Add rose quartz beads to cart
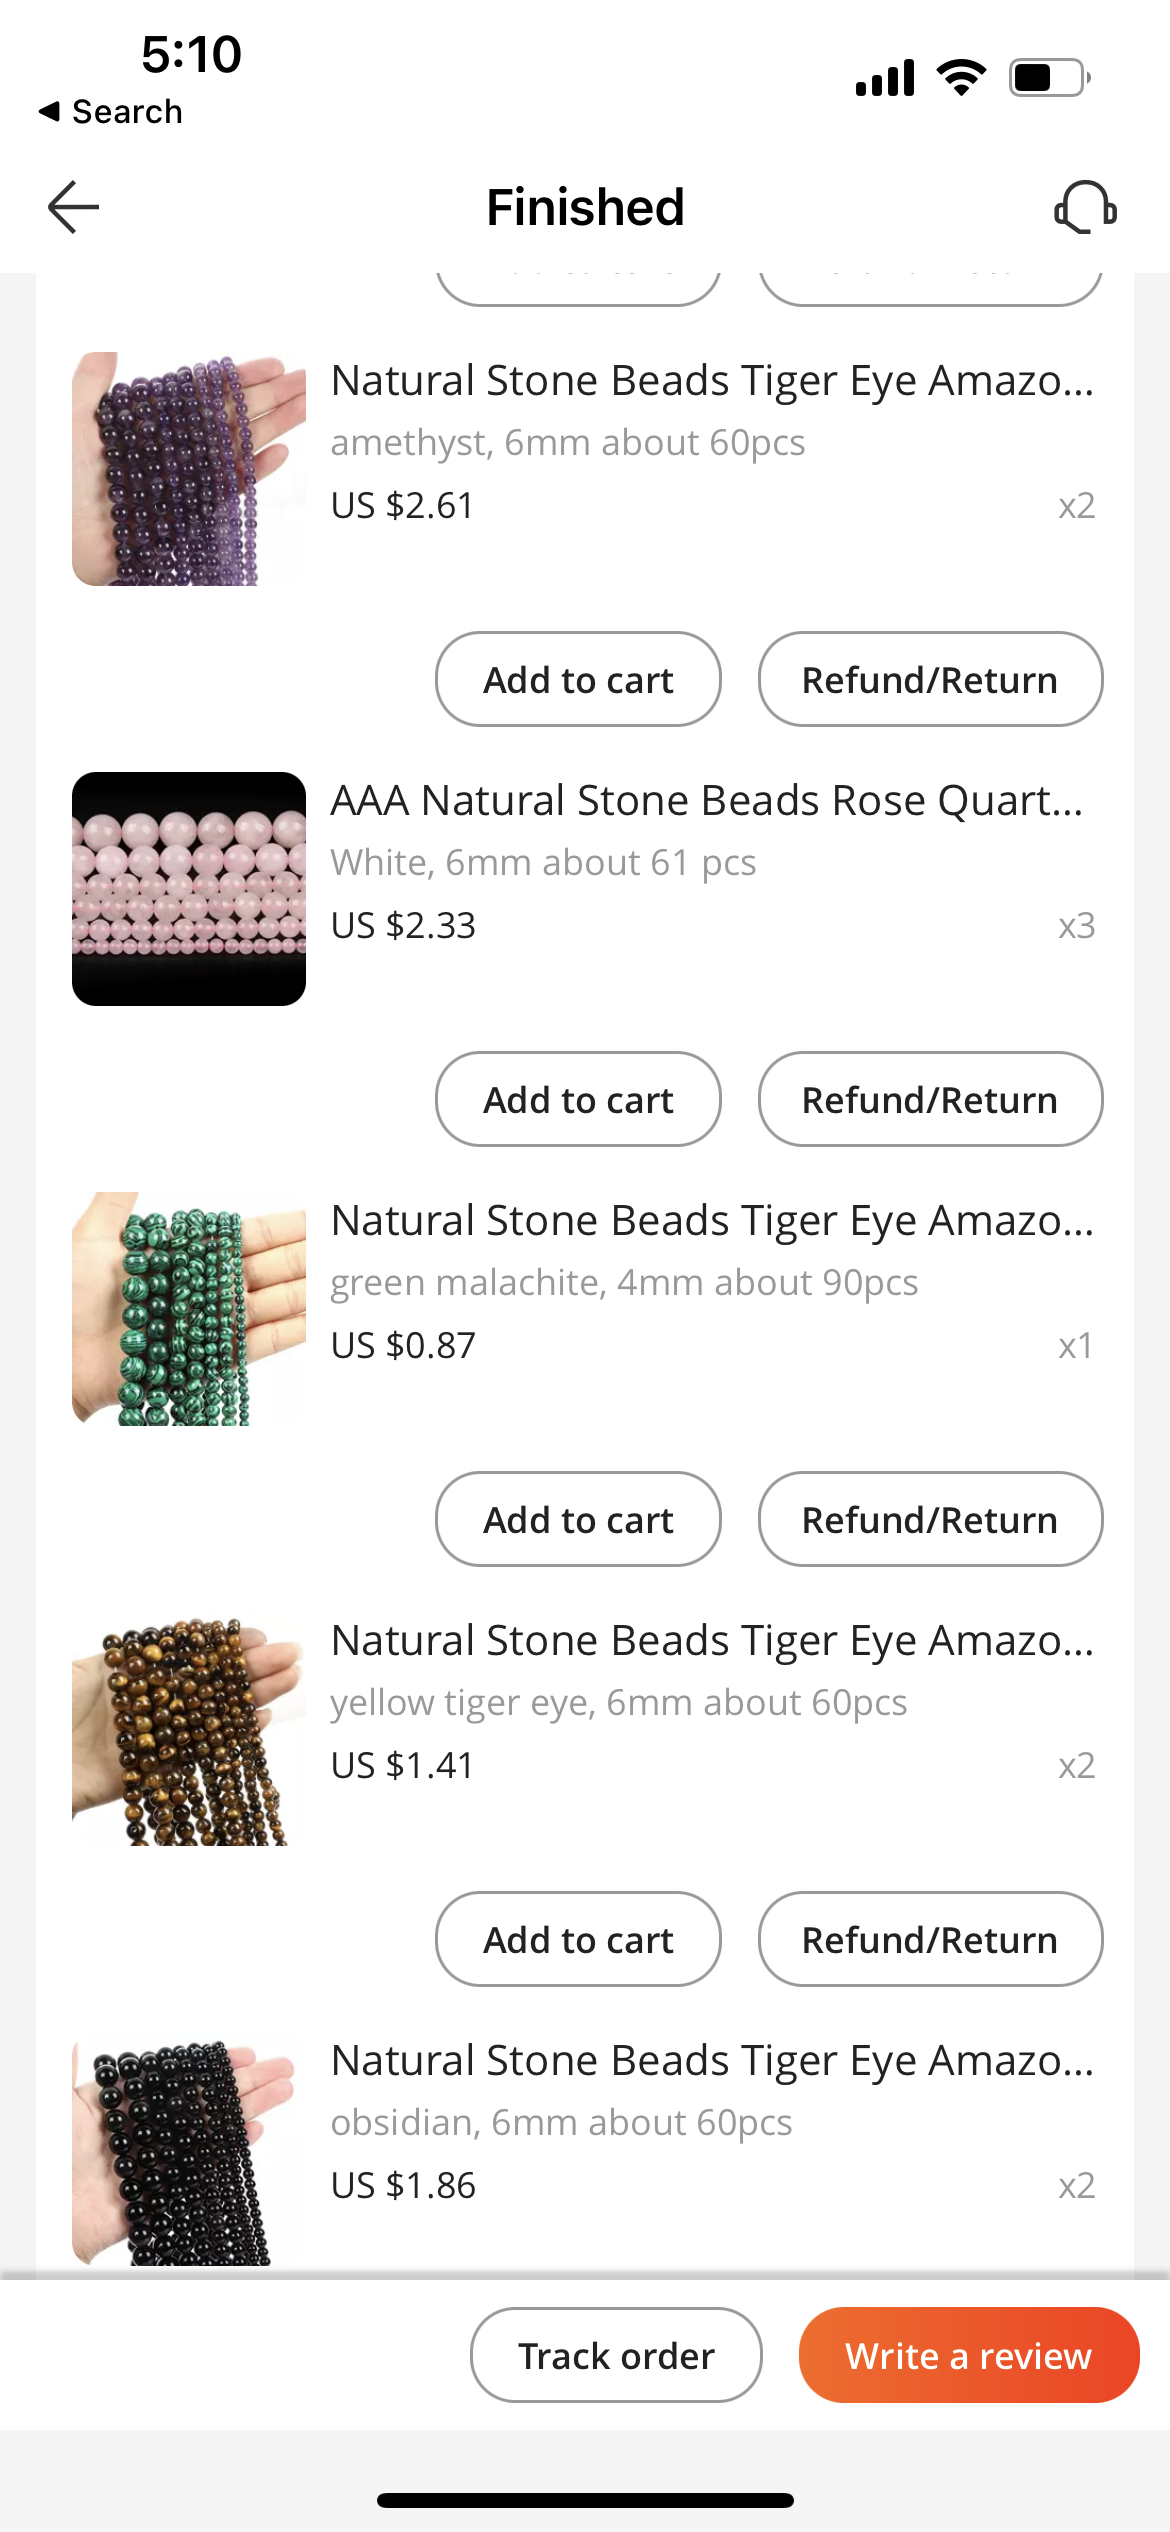This screenshot has width=1170, height=2532. (x=578, y=1100)
